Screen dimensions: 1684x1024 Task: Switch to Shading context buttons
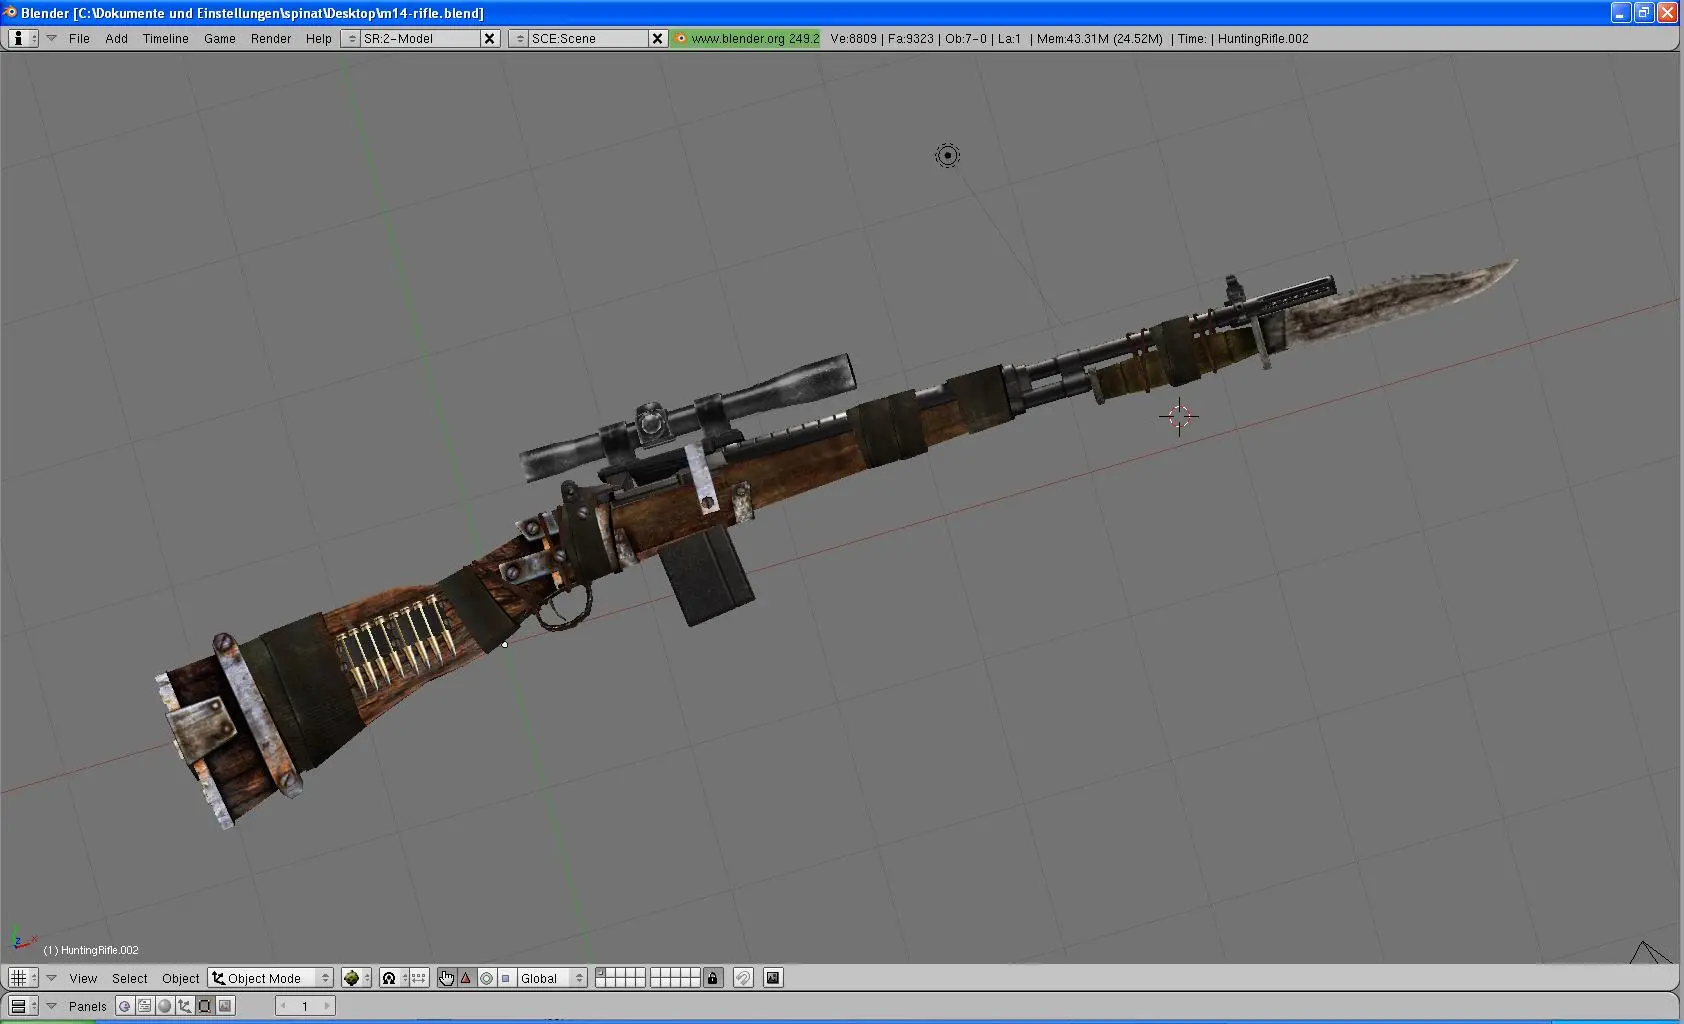point(165,1006)
